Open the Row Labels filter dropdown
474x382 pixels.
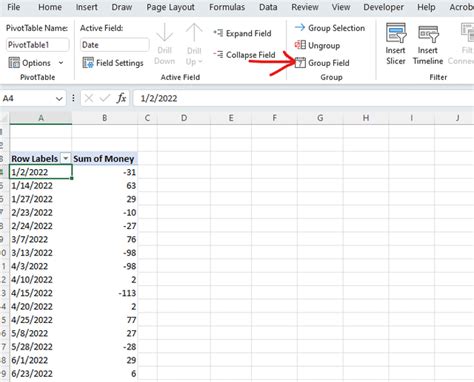click(66, 159)
